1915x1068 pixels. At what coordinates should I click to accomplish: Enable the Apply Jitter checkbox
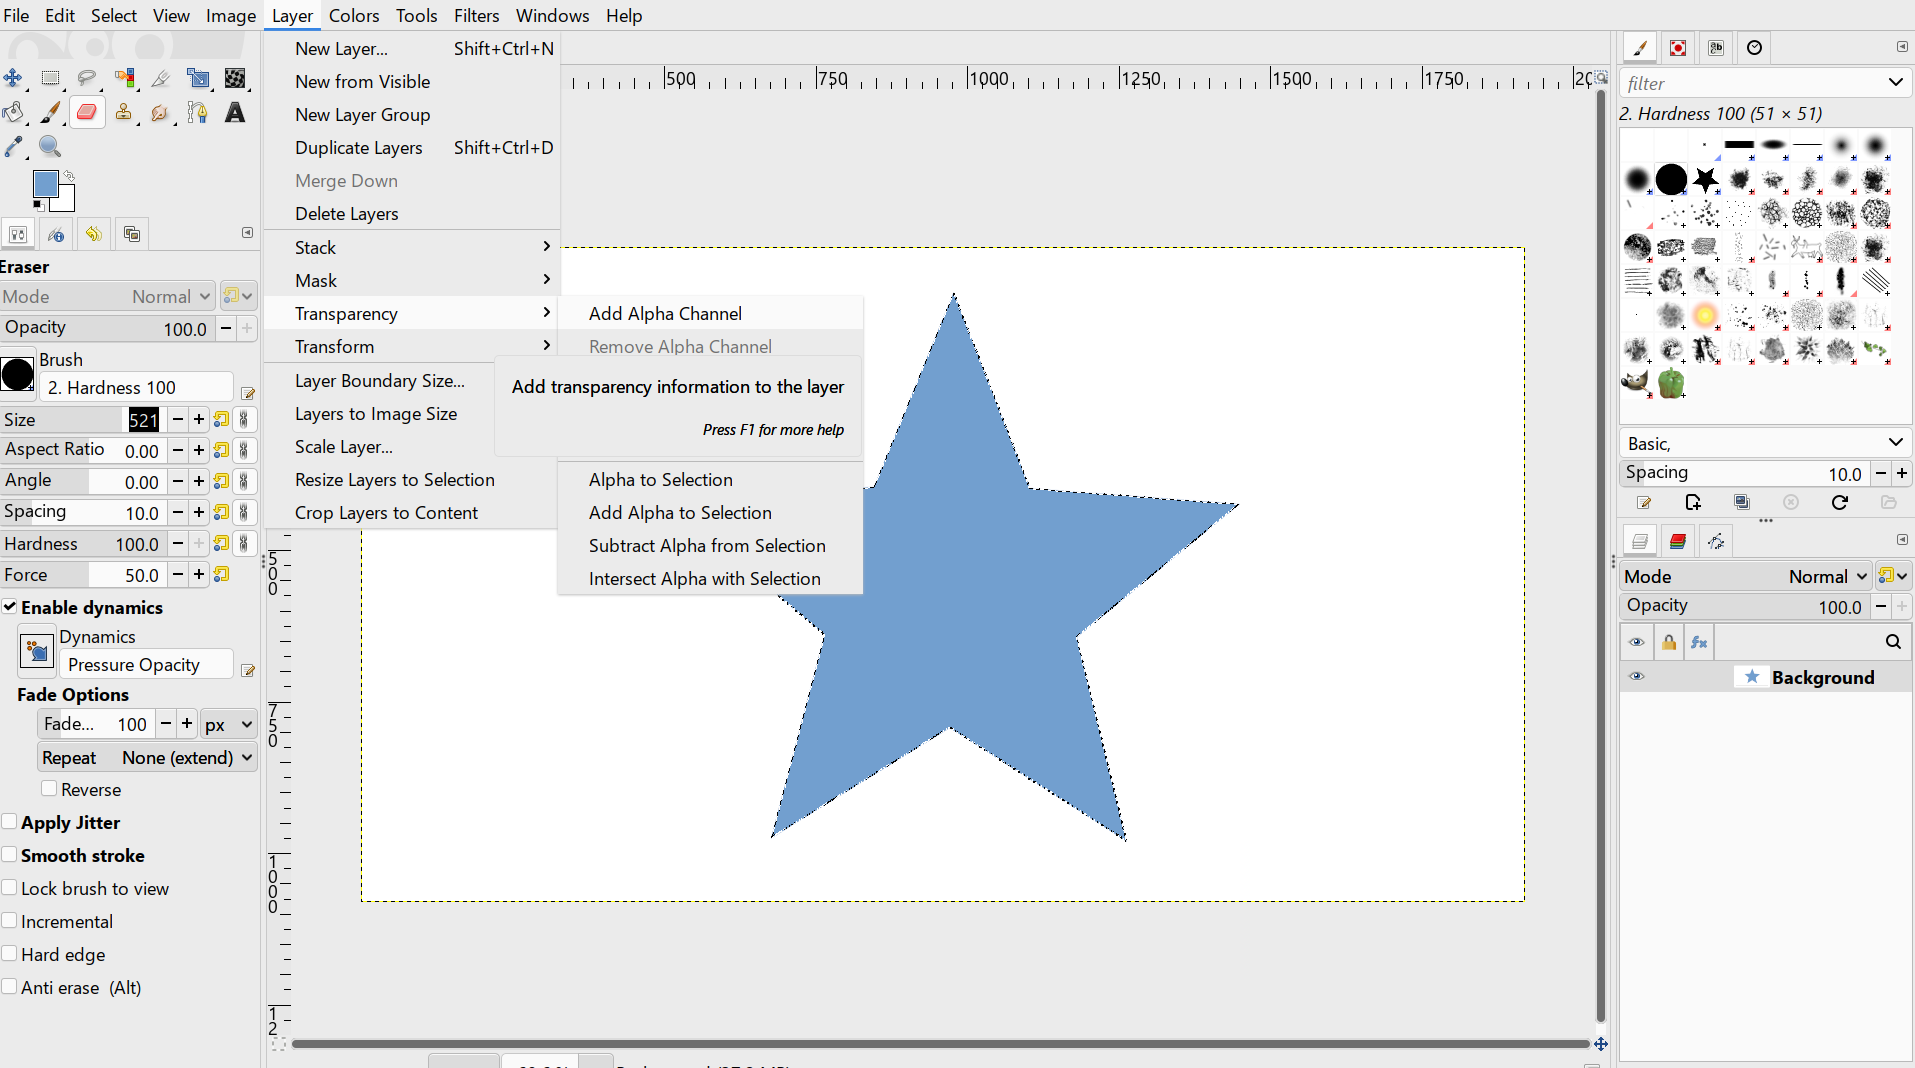coord(10,822)
